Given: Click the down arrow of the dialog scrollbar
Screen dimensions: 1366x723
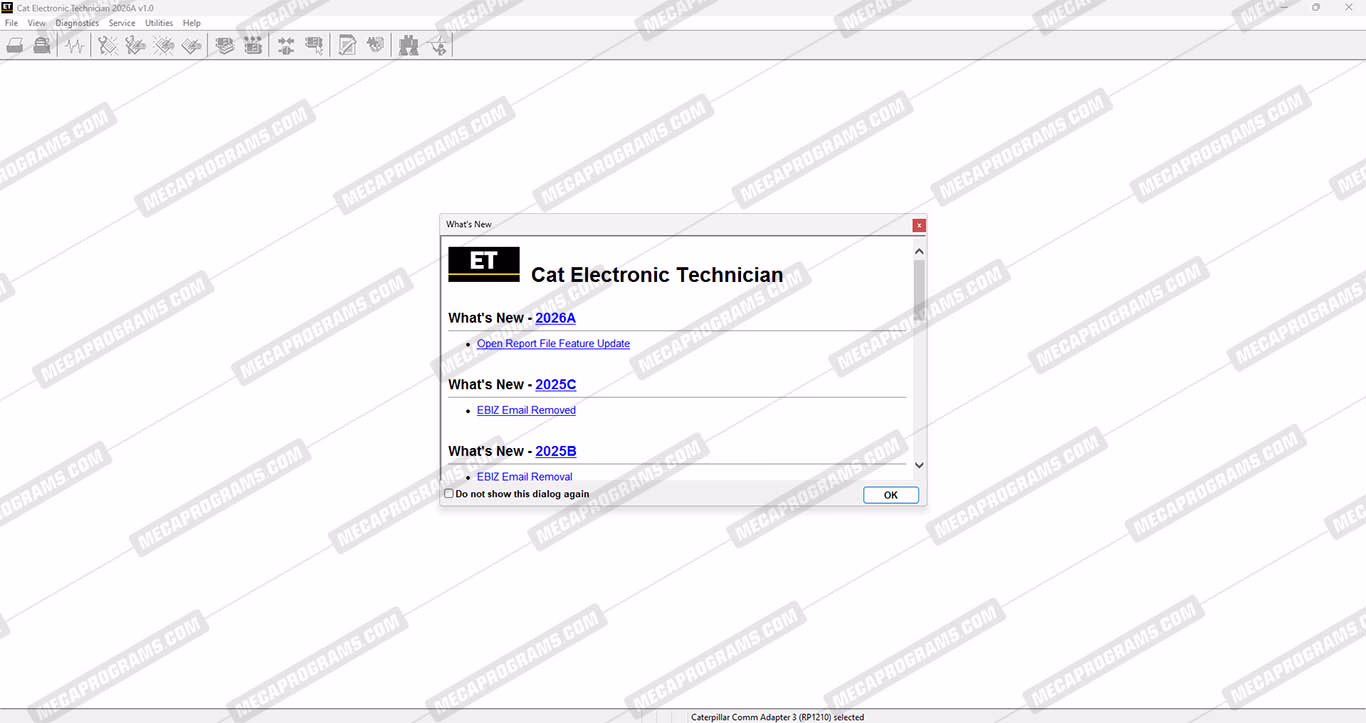Looking at the screenshot, I should 919,465.
